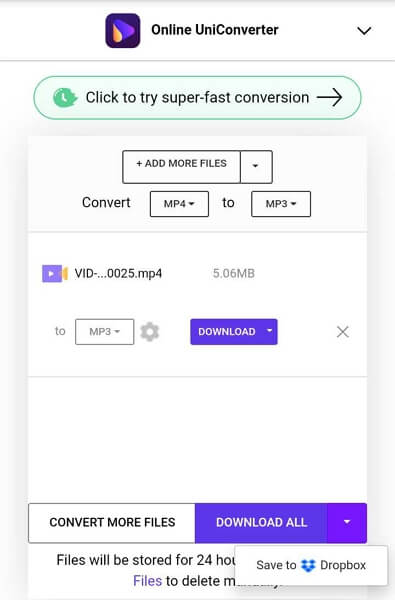
Task: Open conversion settings gear icon
Action: [150, 332]
